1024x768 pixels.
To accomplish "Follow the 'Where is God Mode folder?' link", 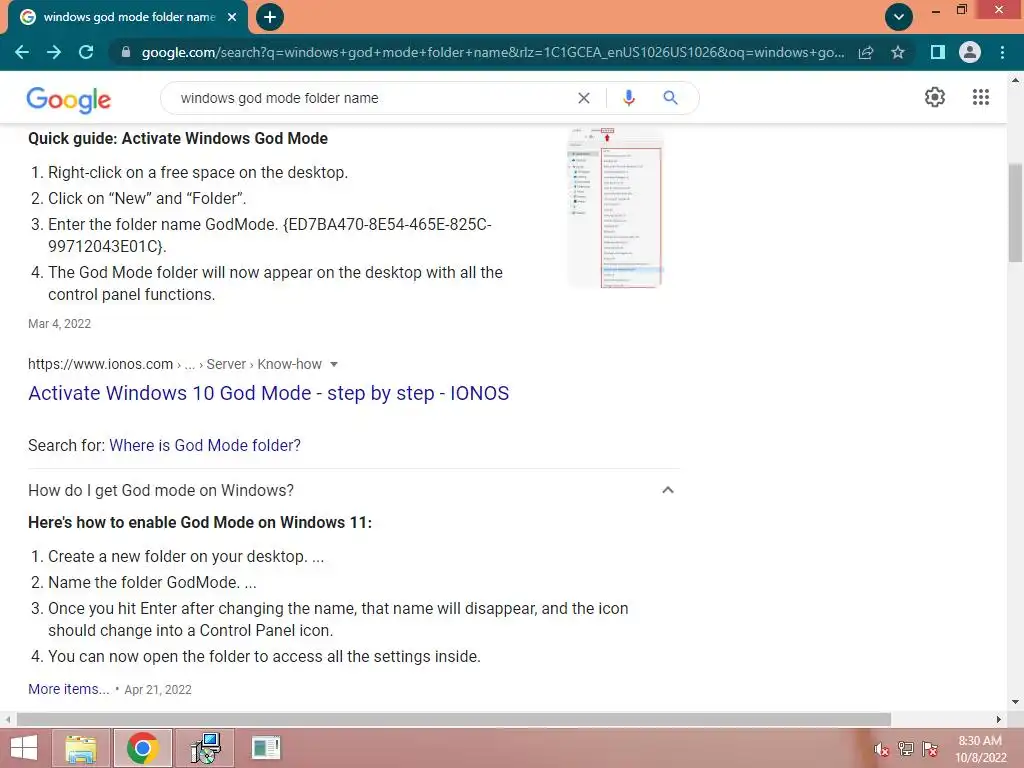I will 205,445.
